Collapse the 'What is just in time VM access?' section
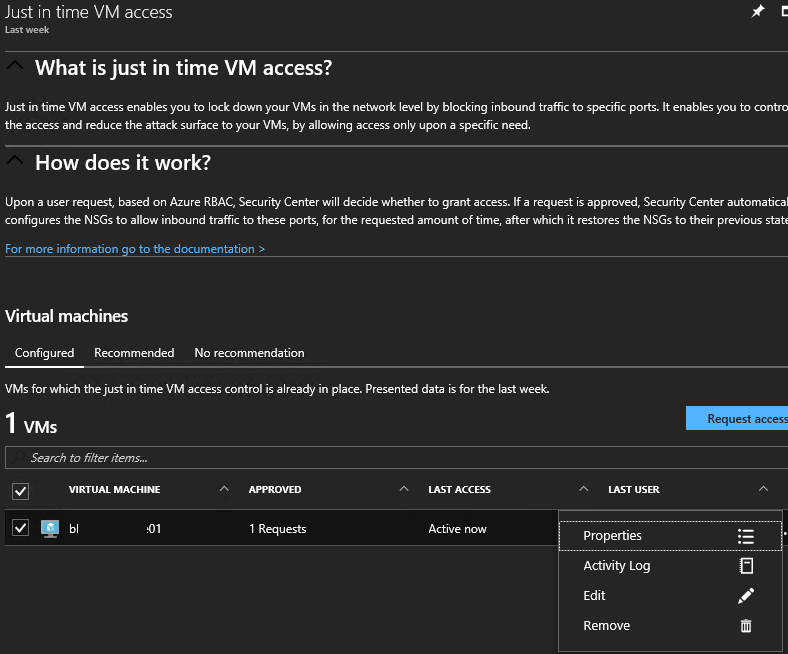 (x=15, y=67)
